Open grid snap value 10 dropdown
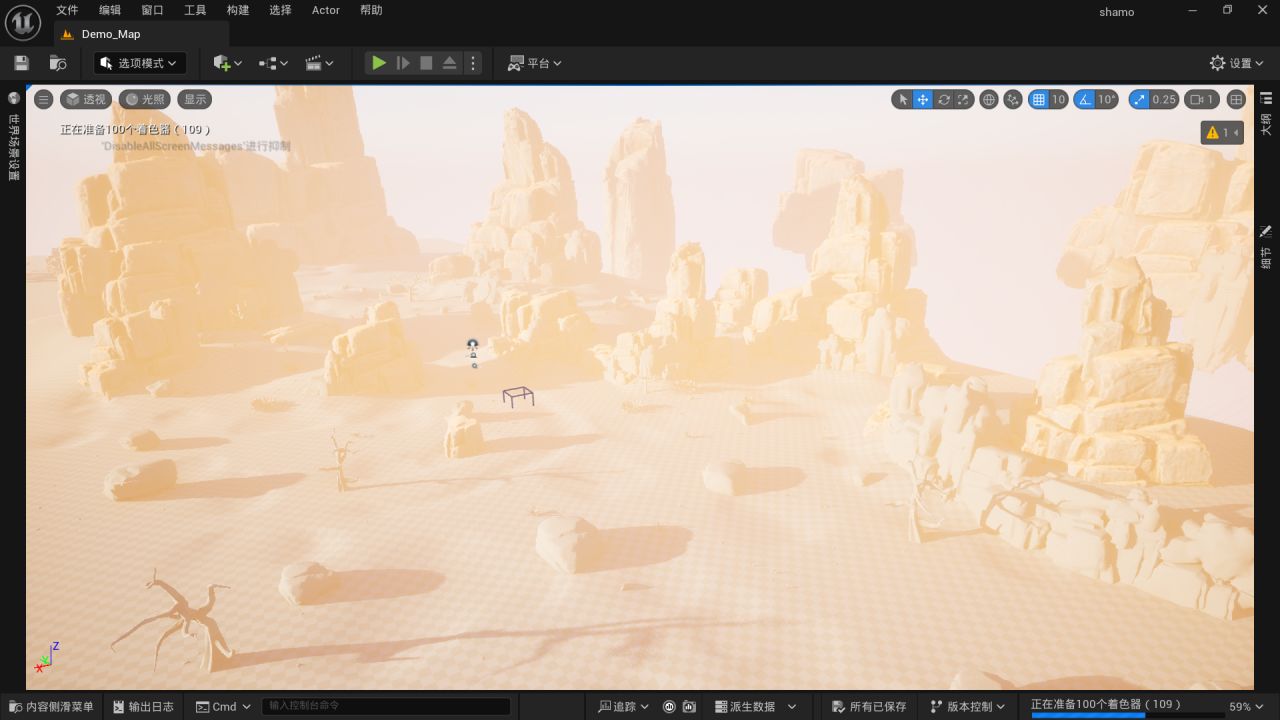 coord(1058,99)
